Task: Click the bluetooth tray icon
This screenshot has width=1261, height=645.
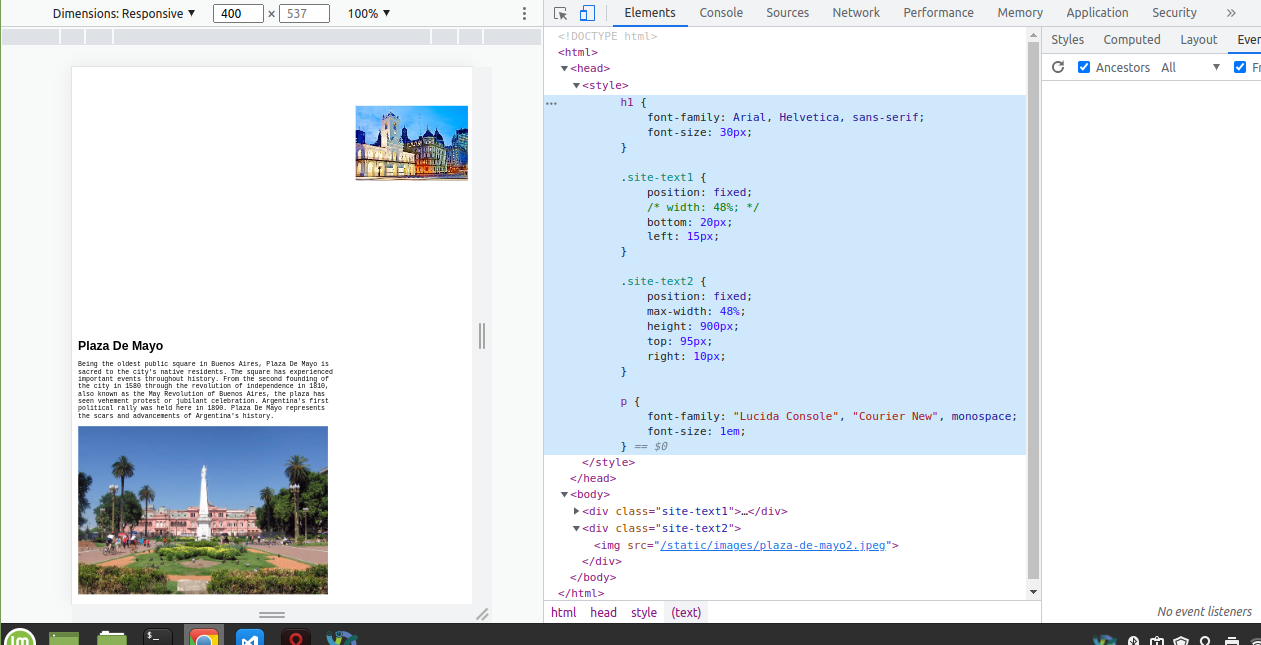Action: point(1134,640)
